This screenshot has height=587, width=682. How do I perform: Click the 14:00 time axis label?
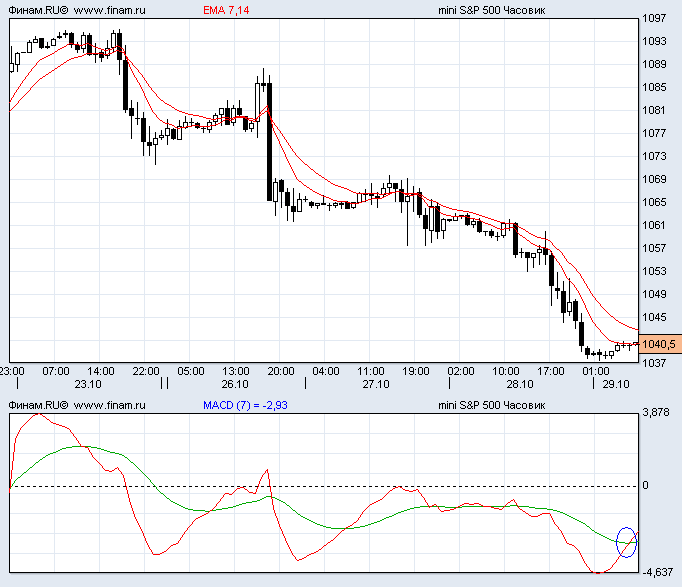pos(100,371)
